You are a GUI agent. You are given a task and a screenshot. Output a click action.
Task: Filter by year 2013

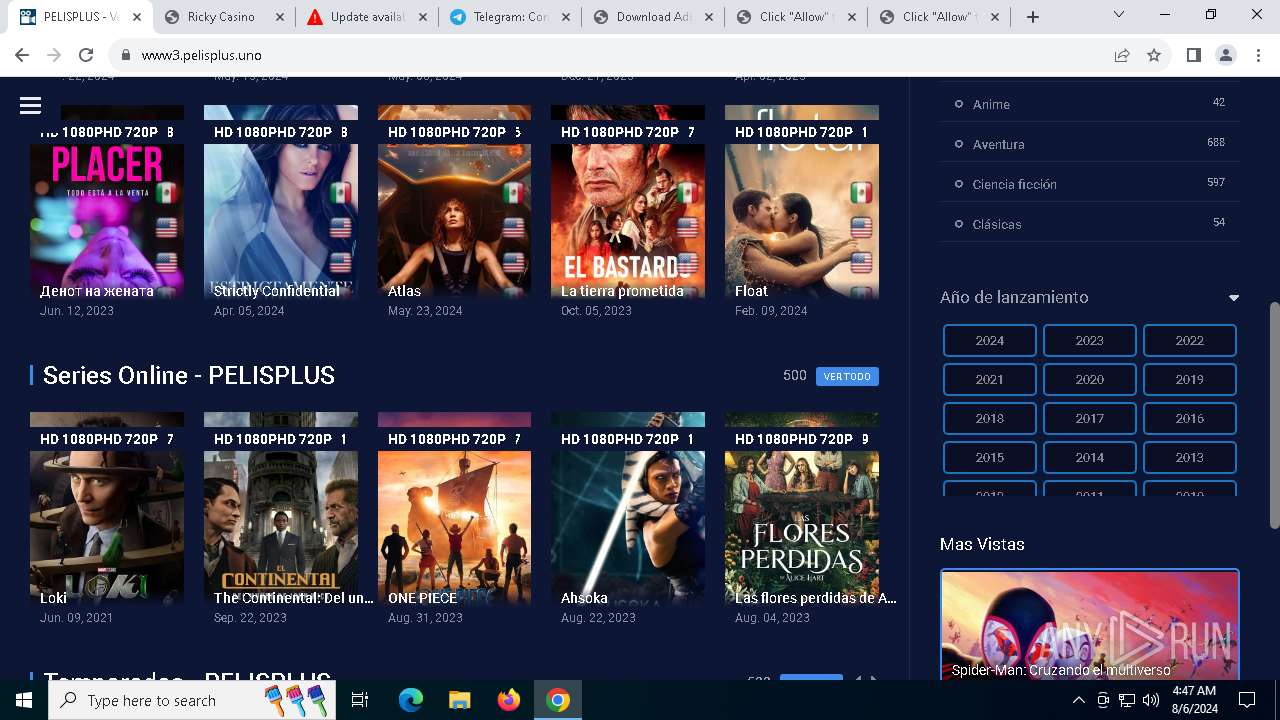(x=1189, y=457)
